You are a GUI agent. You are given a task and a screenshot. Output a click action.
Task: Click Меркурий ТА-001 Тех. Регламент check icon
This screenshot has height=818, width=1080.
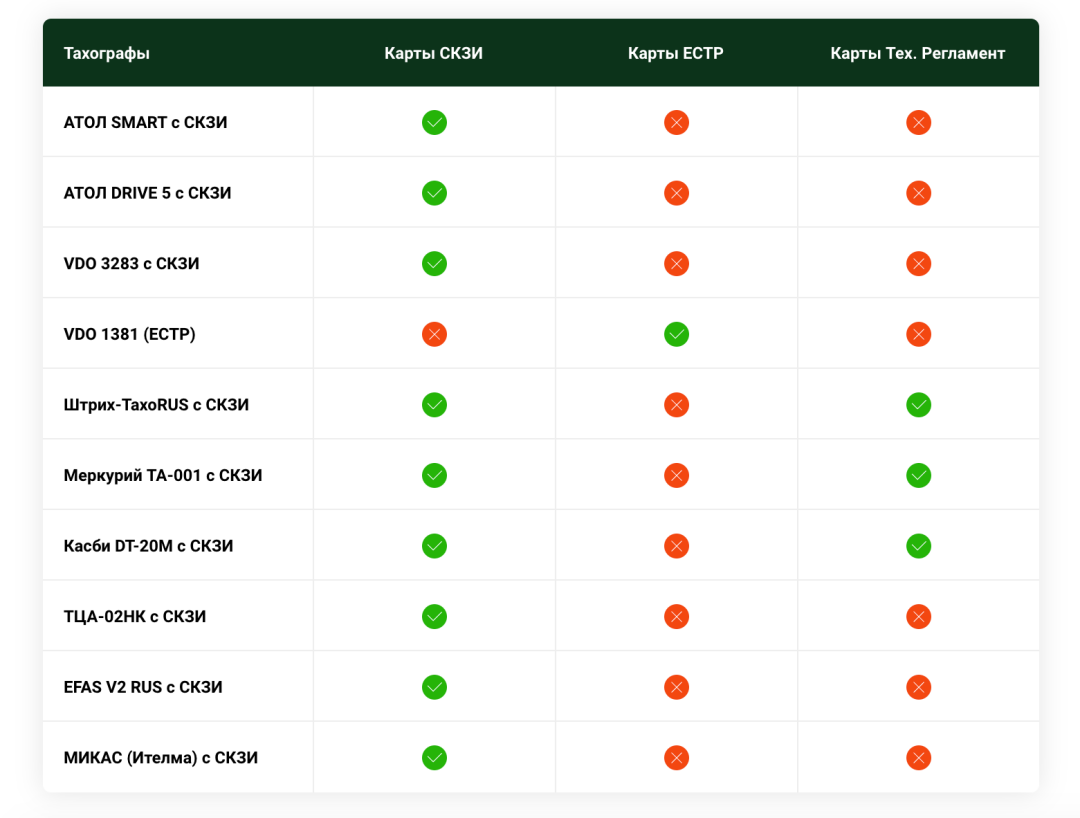coord(918,475)
